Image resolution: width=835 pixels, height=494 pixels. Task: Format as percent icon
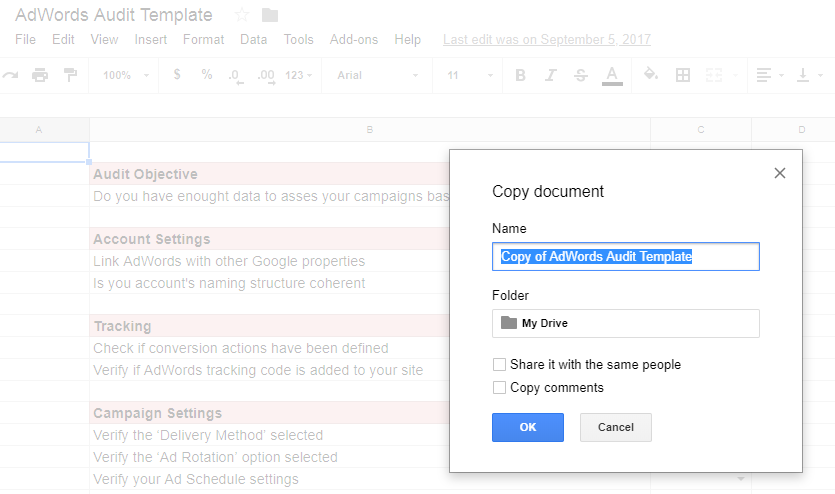(207, 75)
